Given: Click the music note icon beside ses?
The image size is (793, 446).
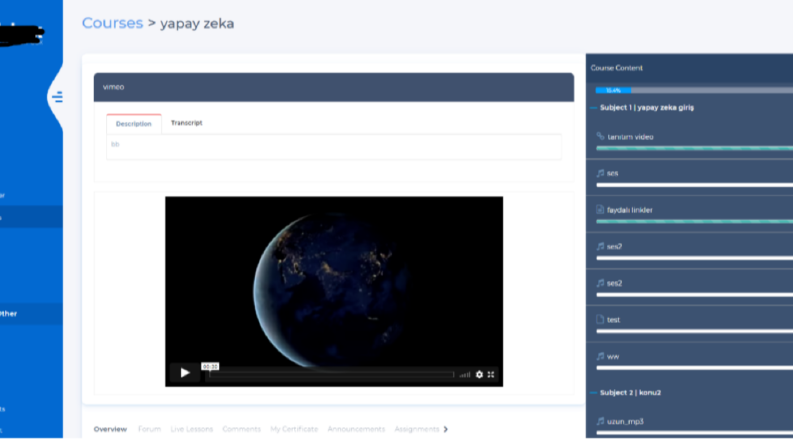Looking at the screenshot, I should tap(600, 246).
